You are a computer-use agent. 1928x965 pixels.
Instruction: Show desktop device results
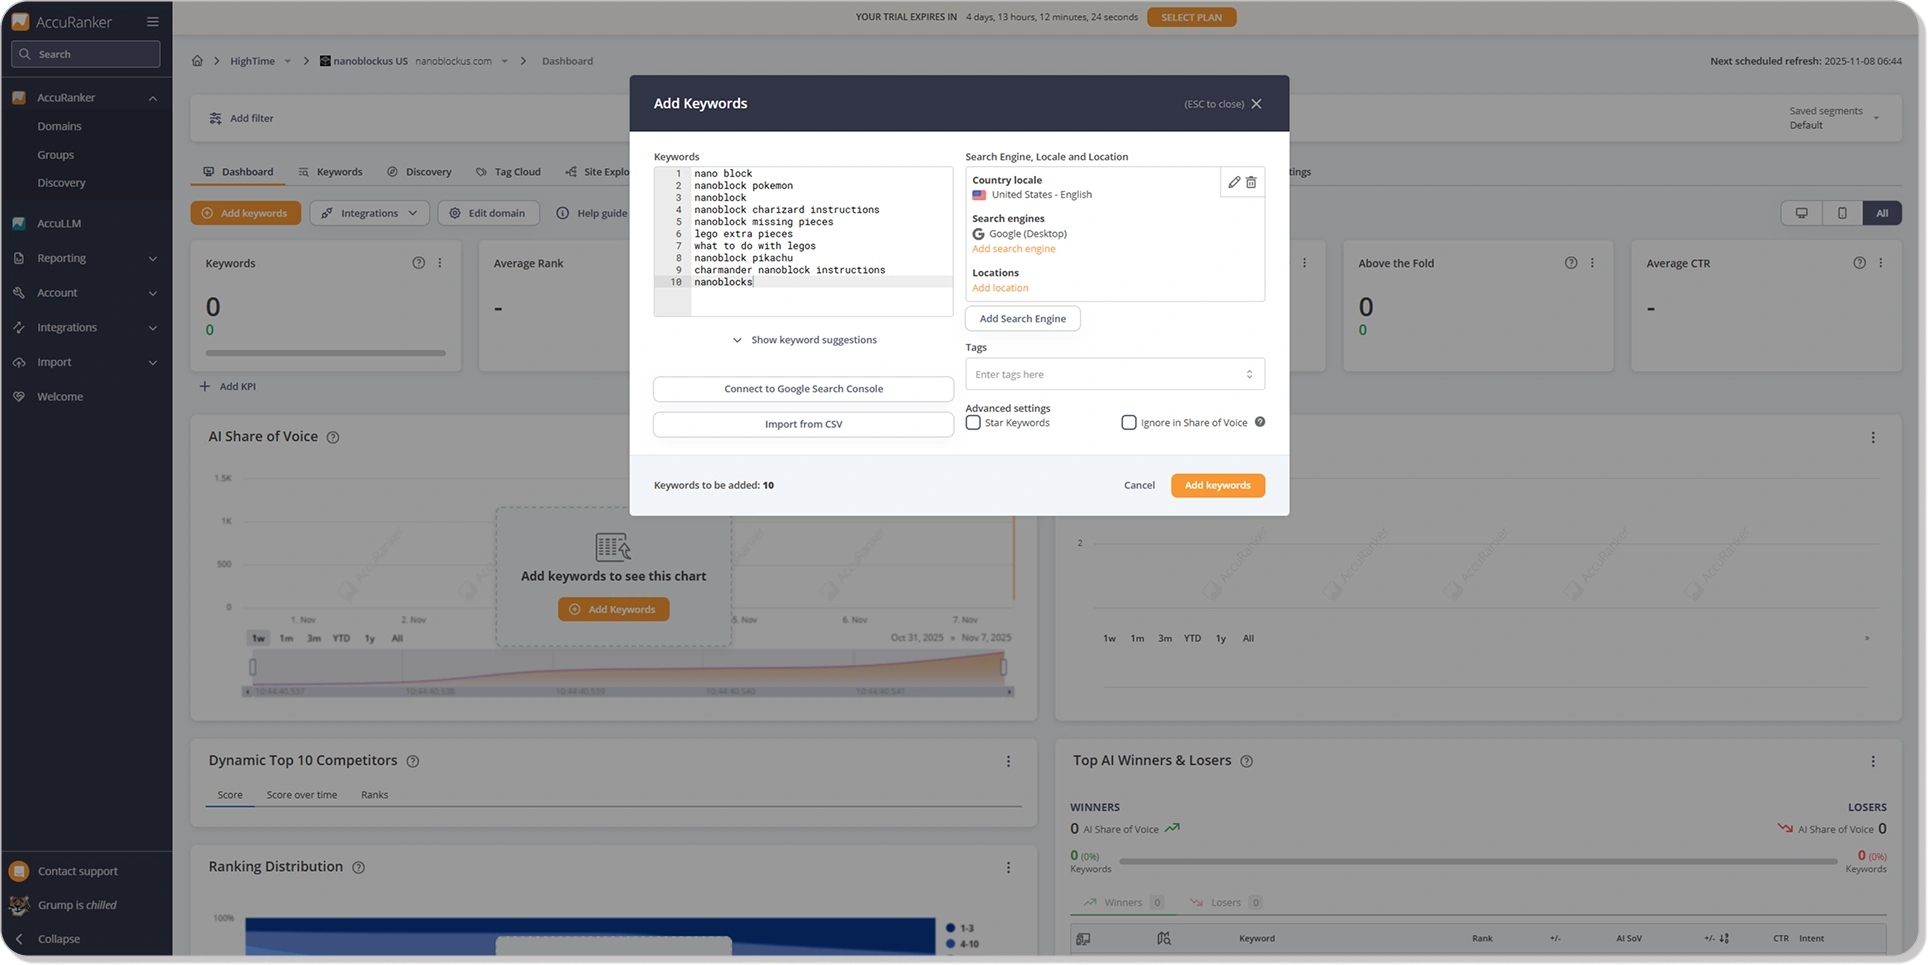(x=1801, y=213)
